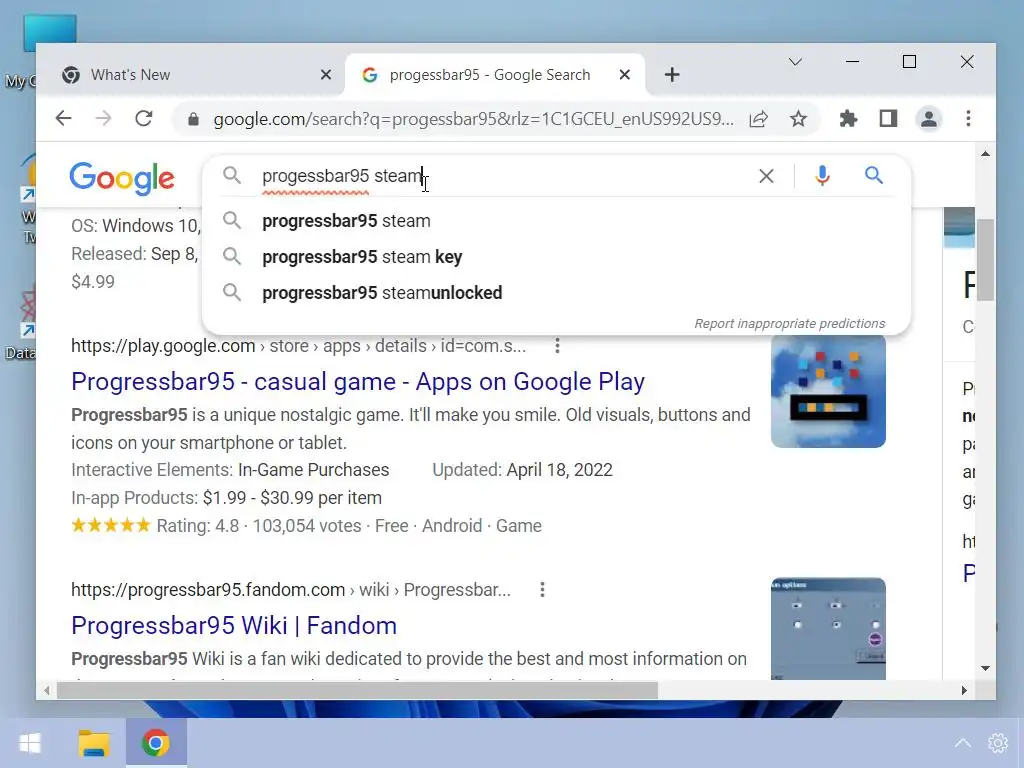
Task: Open File Explorer from taskbar
Action: pos(94,743)
